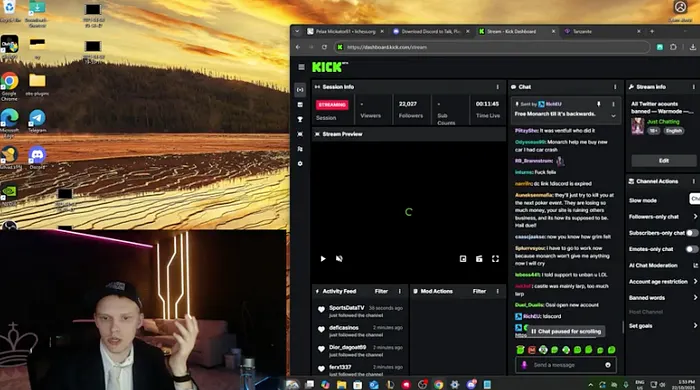
Task: Open File Explorer from taskbar
Action: coord(342,384)
